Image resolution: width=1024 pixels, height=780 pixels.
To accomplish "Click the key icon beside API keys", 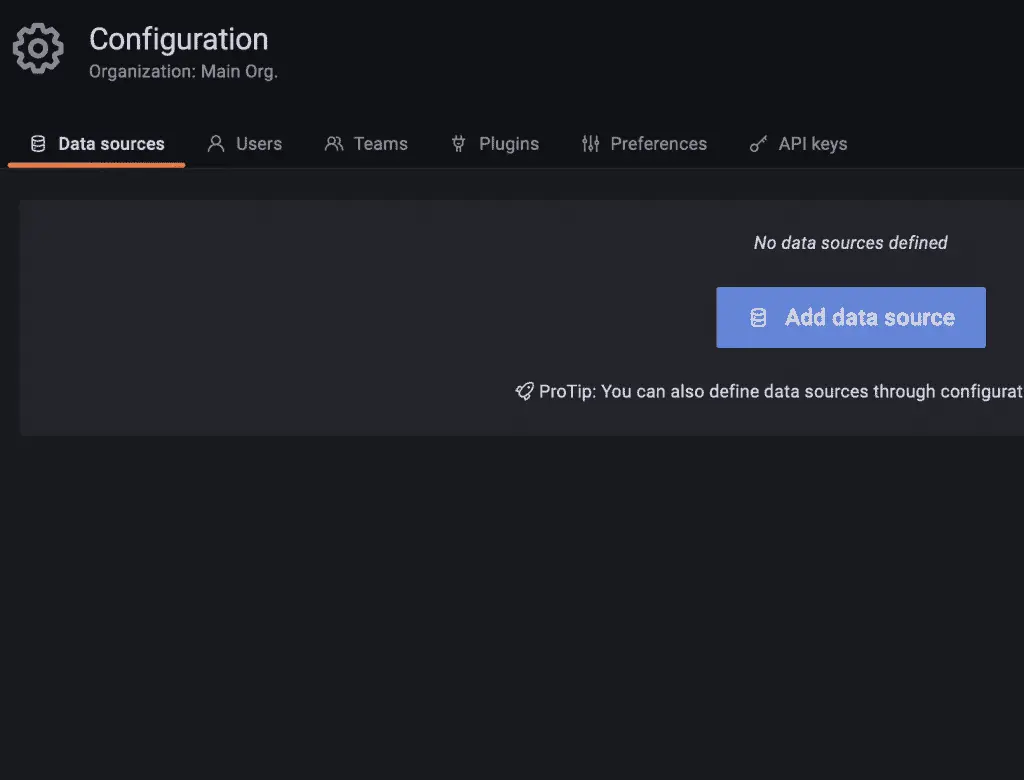I will pyautogui.click(x=759, y=144).
